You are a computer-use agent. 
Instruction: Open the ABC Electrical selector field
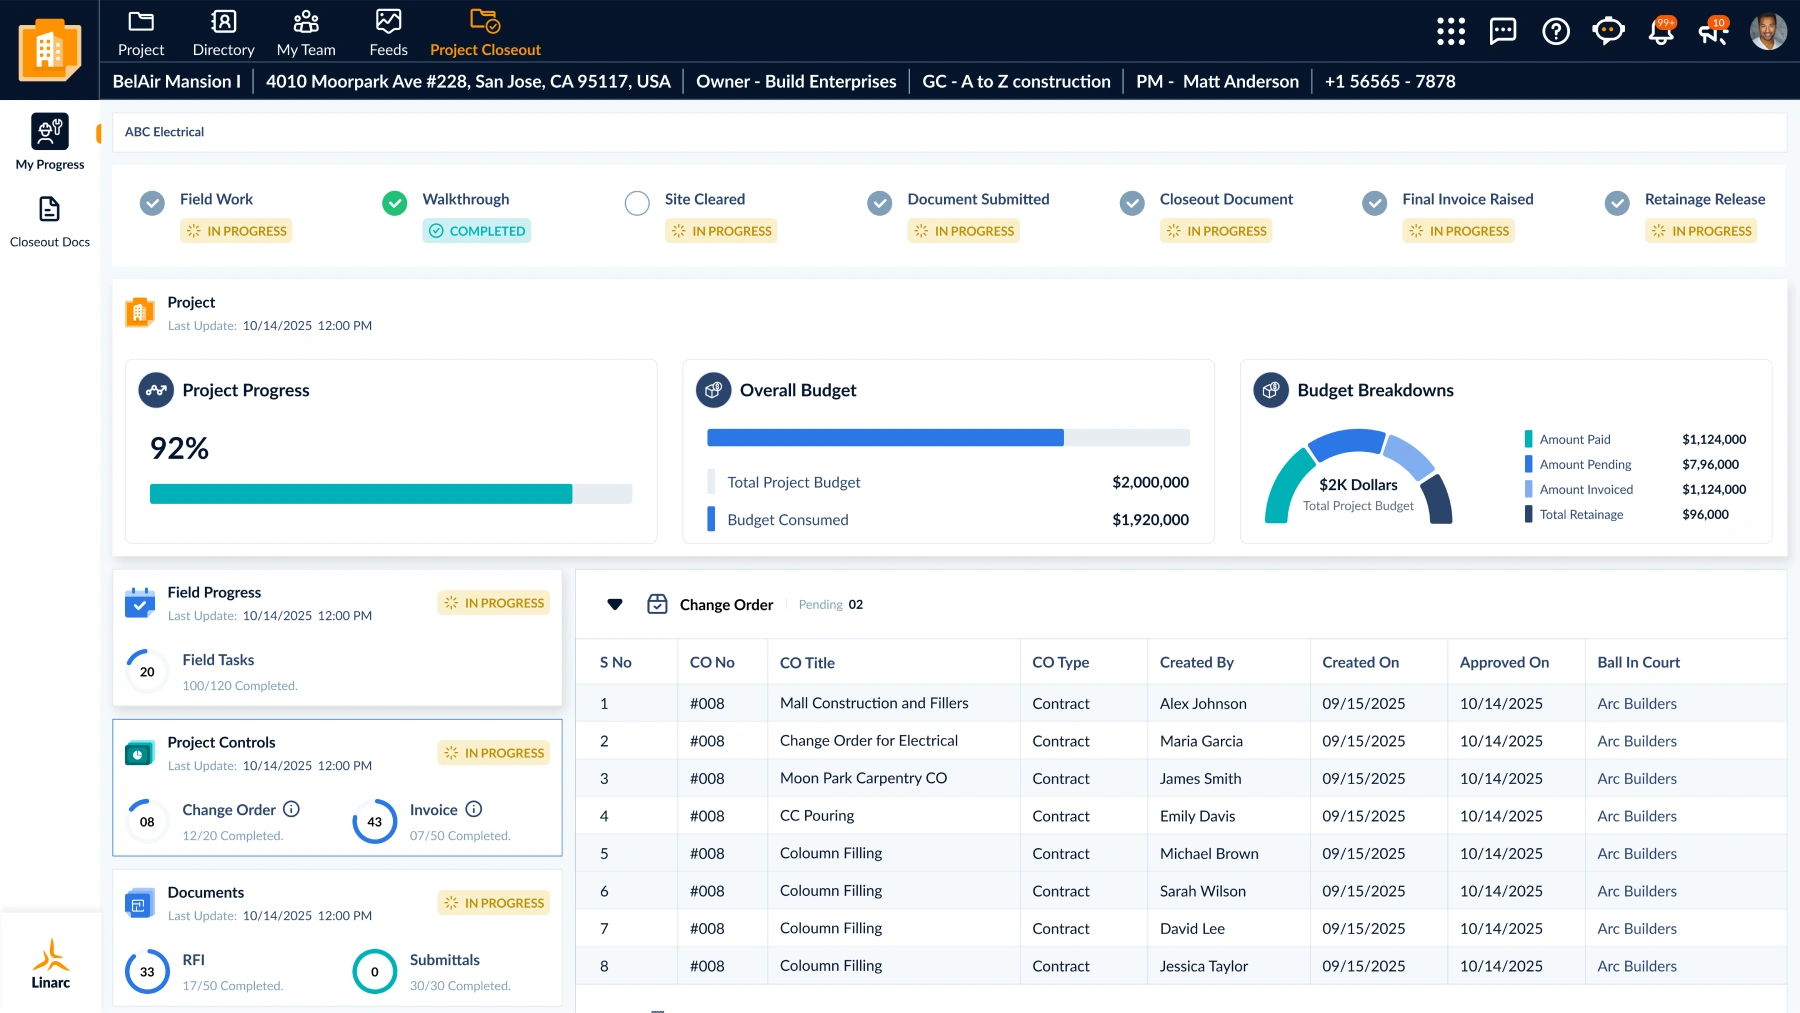coord(949,132)
